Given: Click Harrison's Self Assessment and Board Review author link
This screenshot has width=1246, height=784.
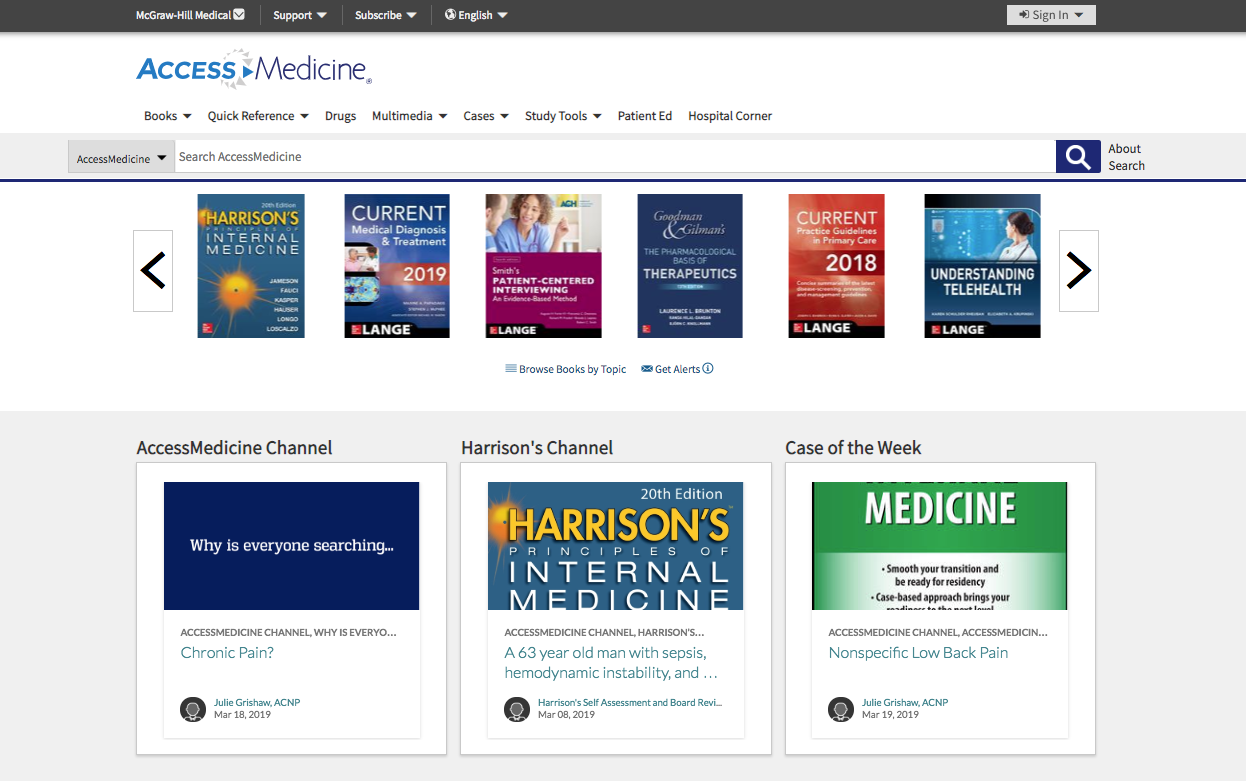Looking at the screenshot, I should point(630,702).
